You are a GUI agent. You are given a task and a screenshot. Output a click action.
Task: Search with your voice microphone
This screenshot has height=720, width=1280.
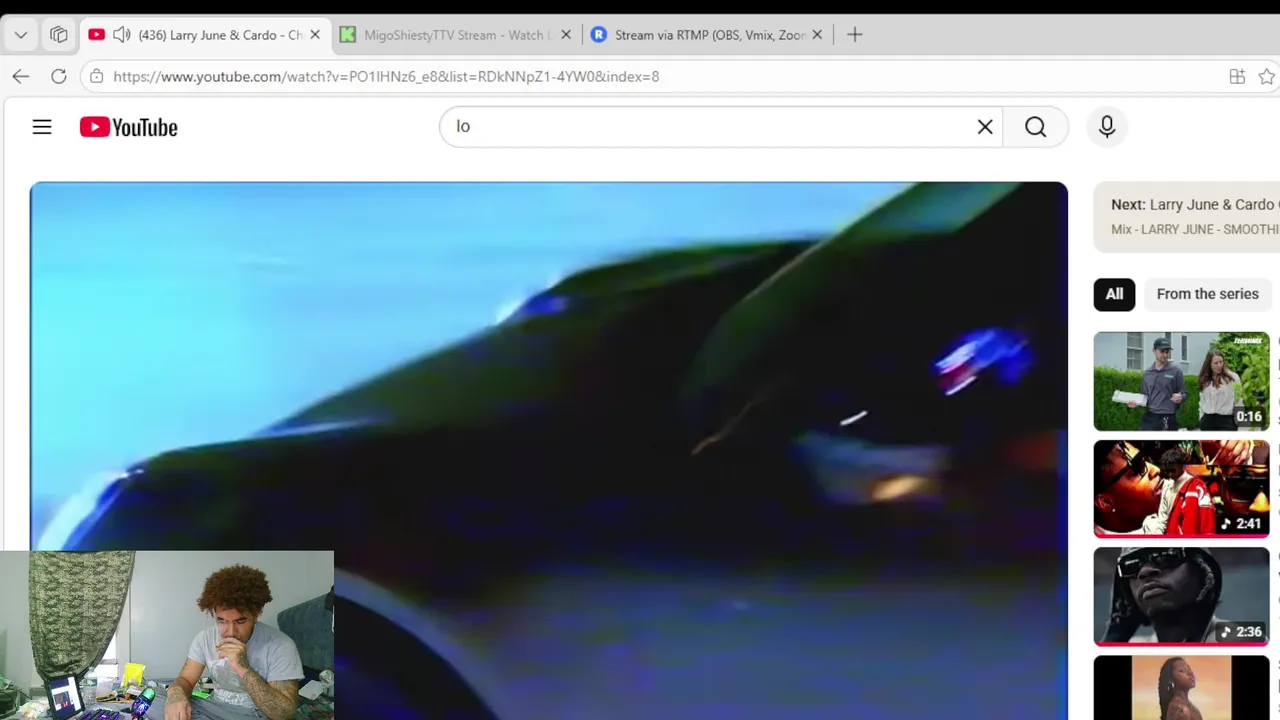coord(1107,127)
